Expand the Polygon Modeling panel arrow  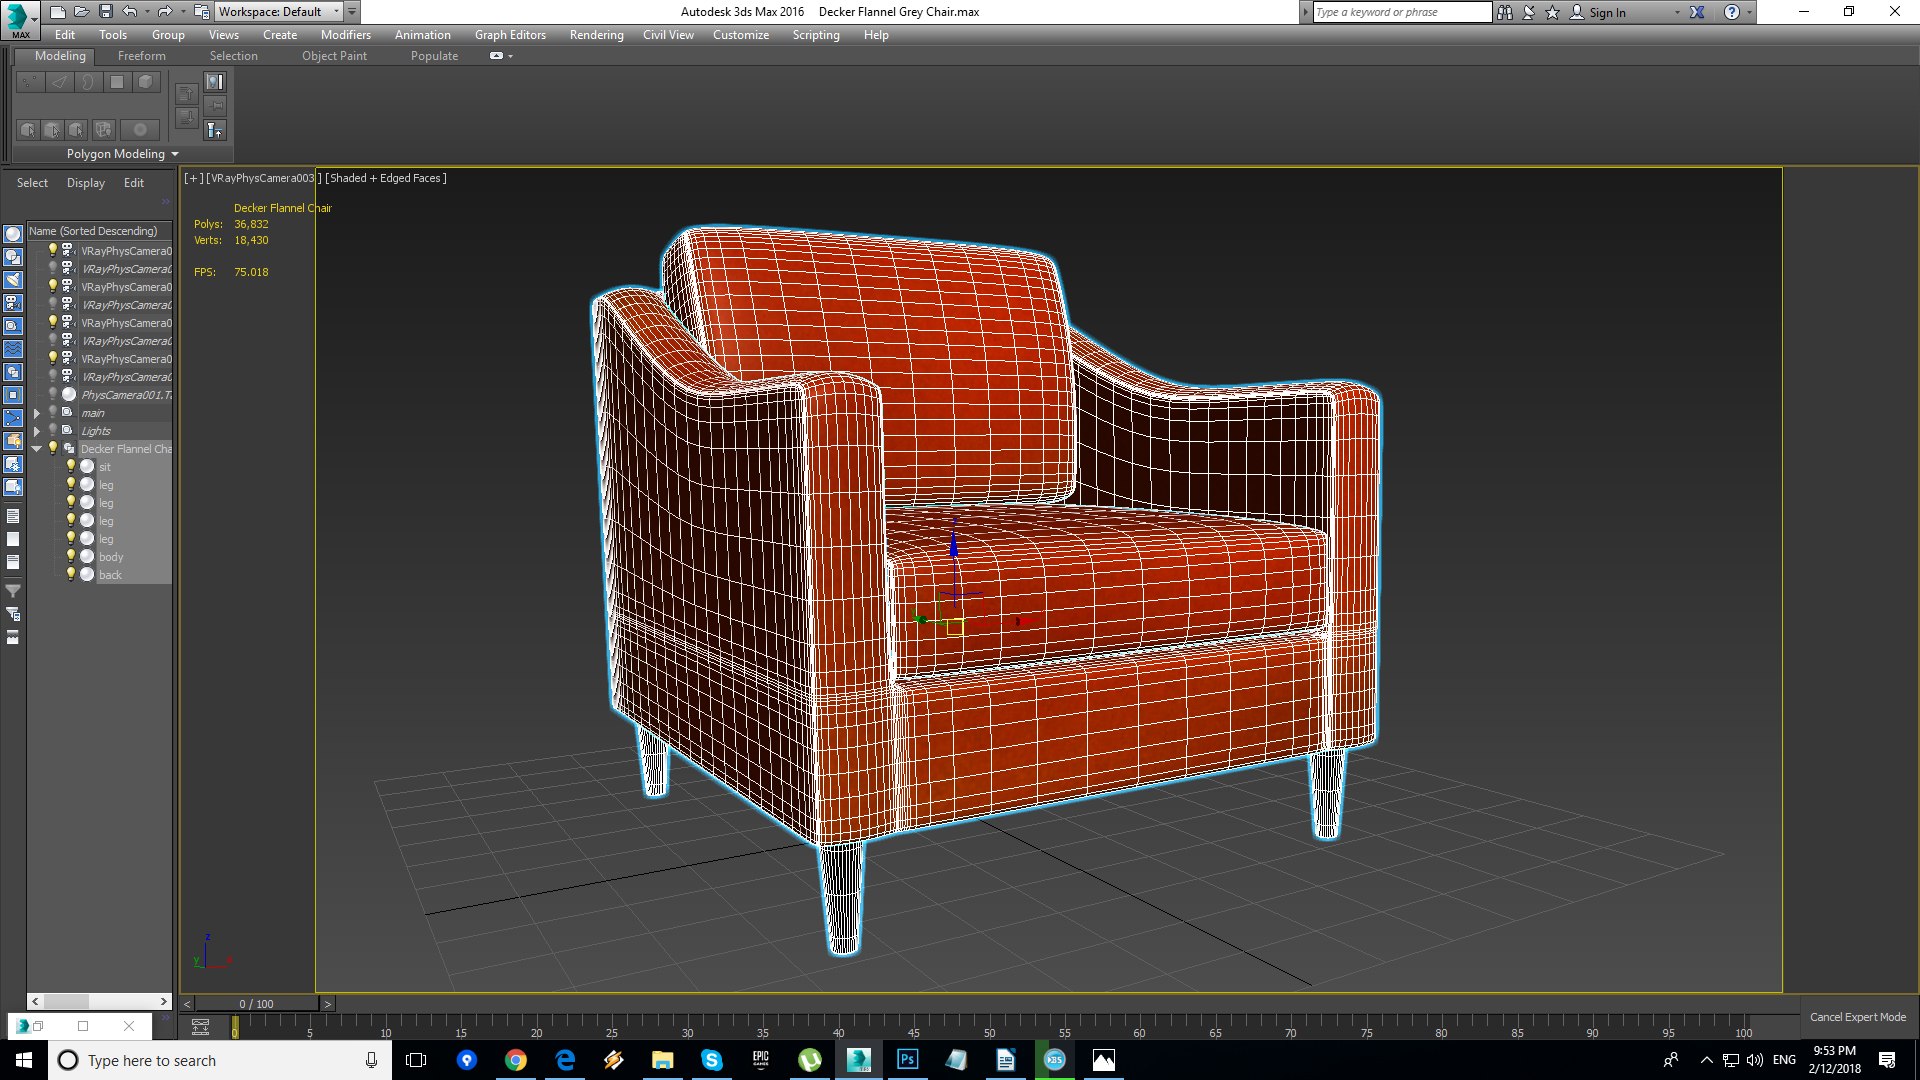click(175, 154)
